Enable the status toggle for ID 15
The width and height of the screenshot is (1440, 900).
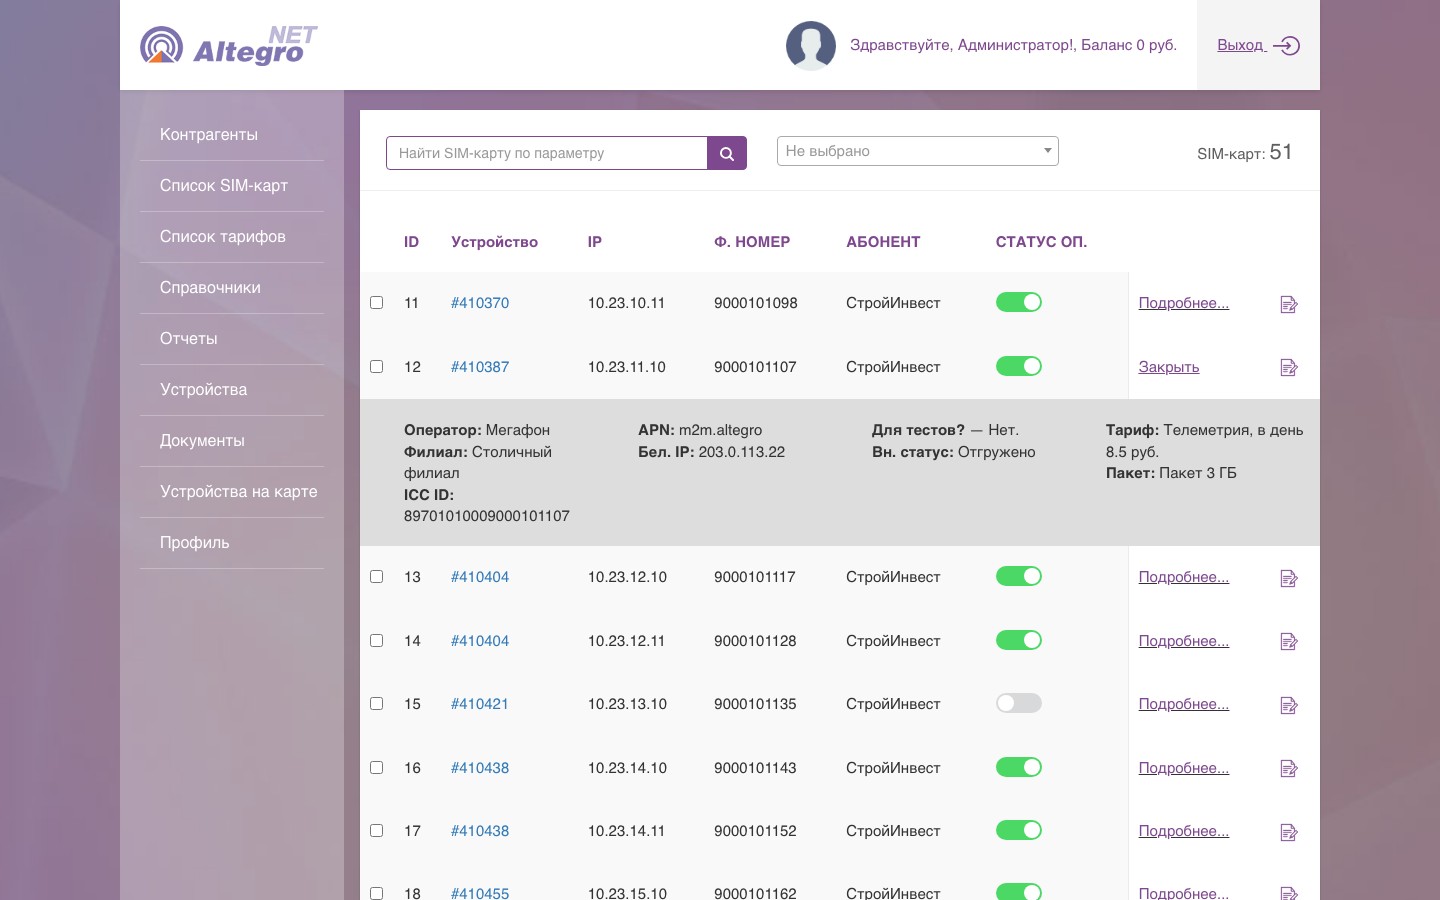1019,703
